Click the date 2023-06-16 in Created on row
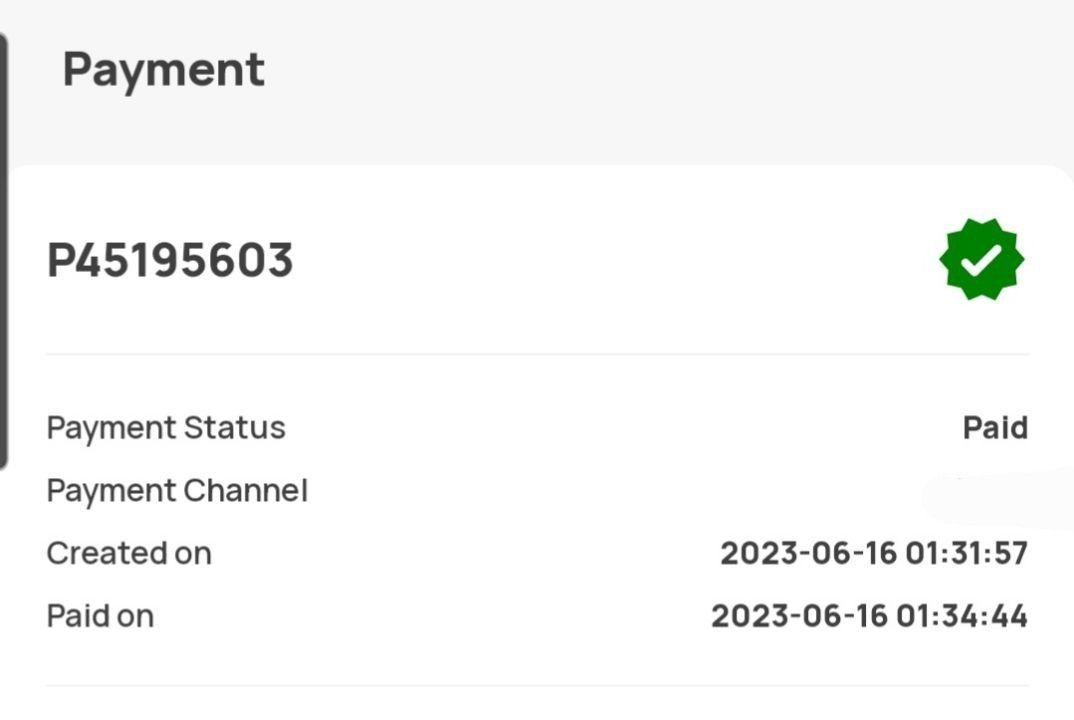1074x720 pixels. pos(804,553)
